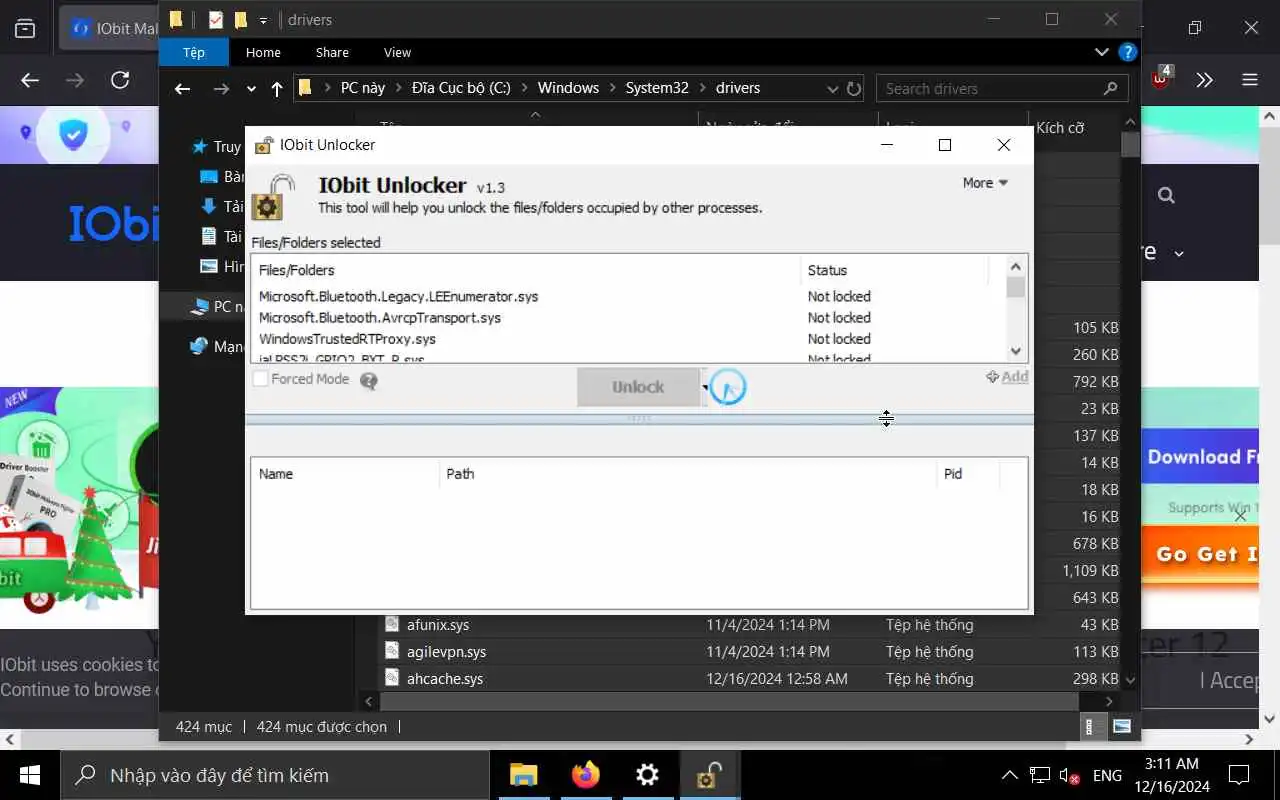Open the View ribbon tab
Image resolution: width=1280 pixels, height=800 pixels.
tap(397, 52)
